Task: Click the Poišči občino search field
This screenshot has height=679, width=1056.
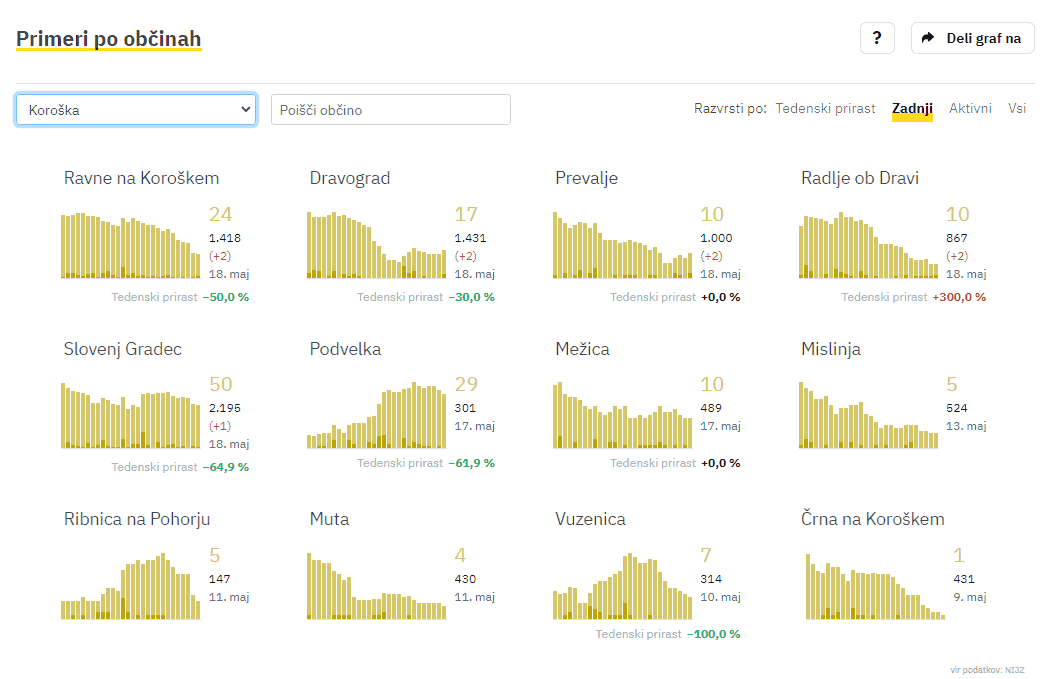Action: (x=390, y=110)
